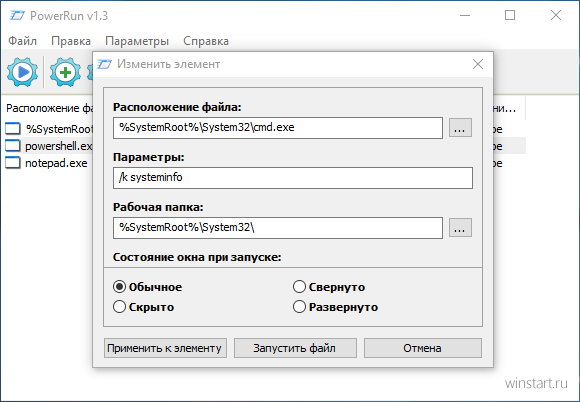Select the Свернуто radio button
The image size is (580, 402).
tap(299, 287)
